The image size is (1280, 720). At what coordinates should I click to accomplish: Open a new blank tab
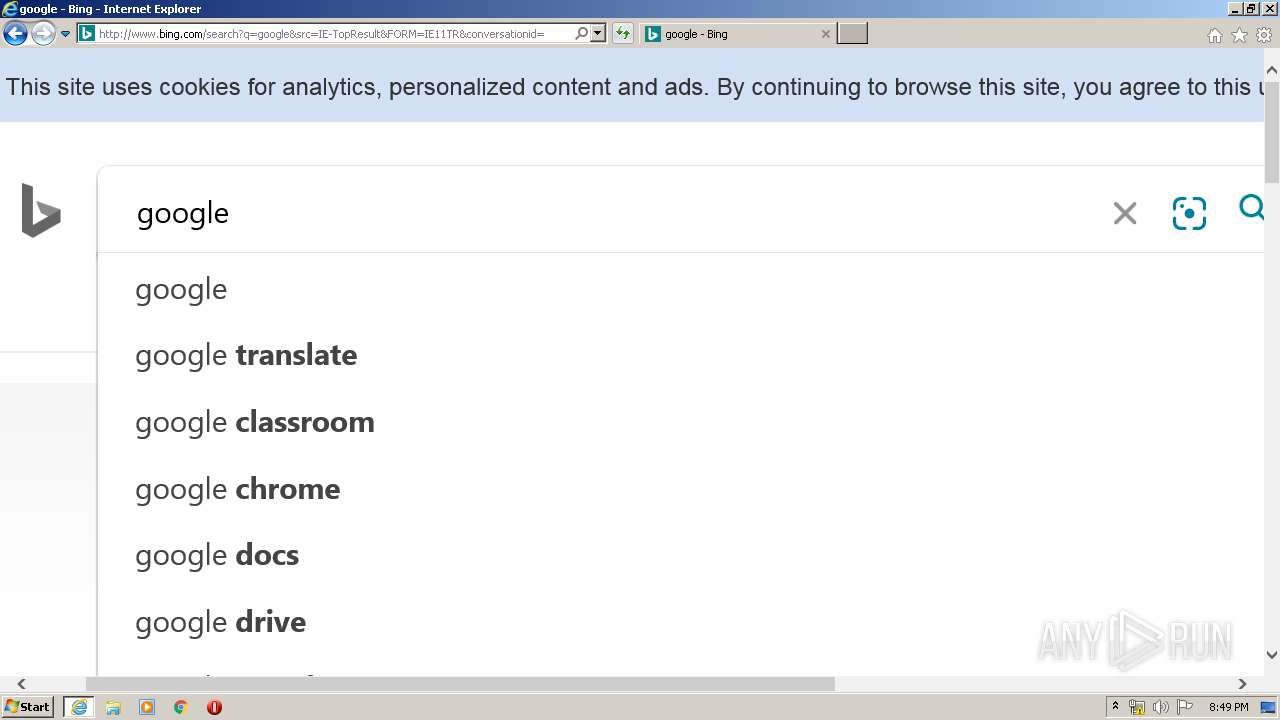point(852,34)
